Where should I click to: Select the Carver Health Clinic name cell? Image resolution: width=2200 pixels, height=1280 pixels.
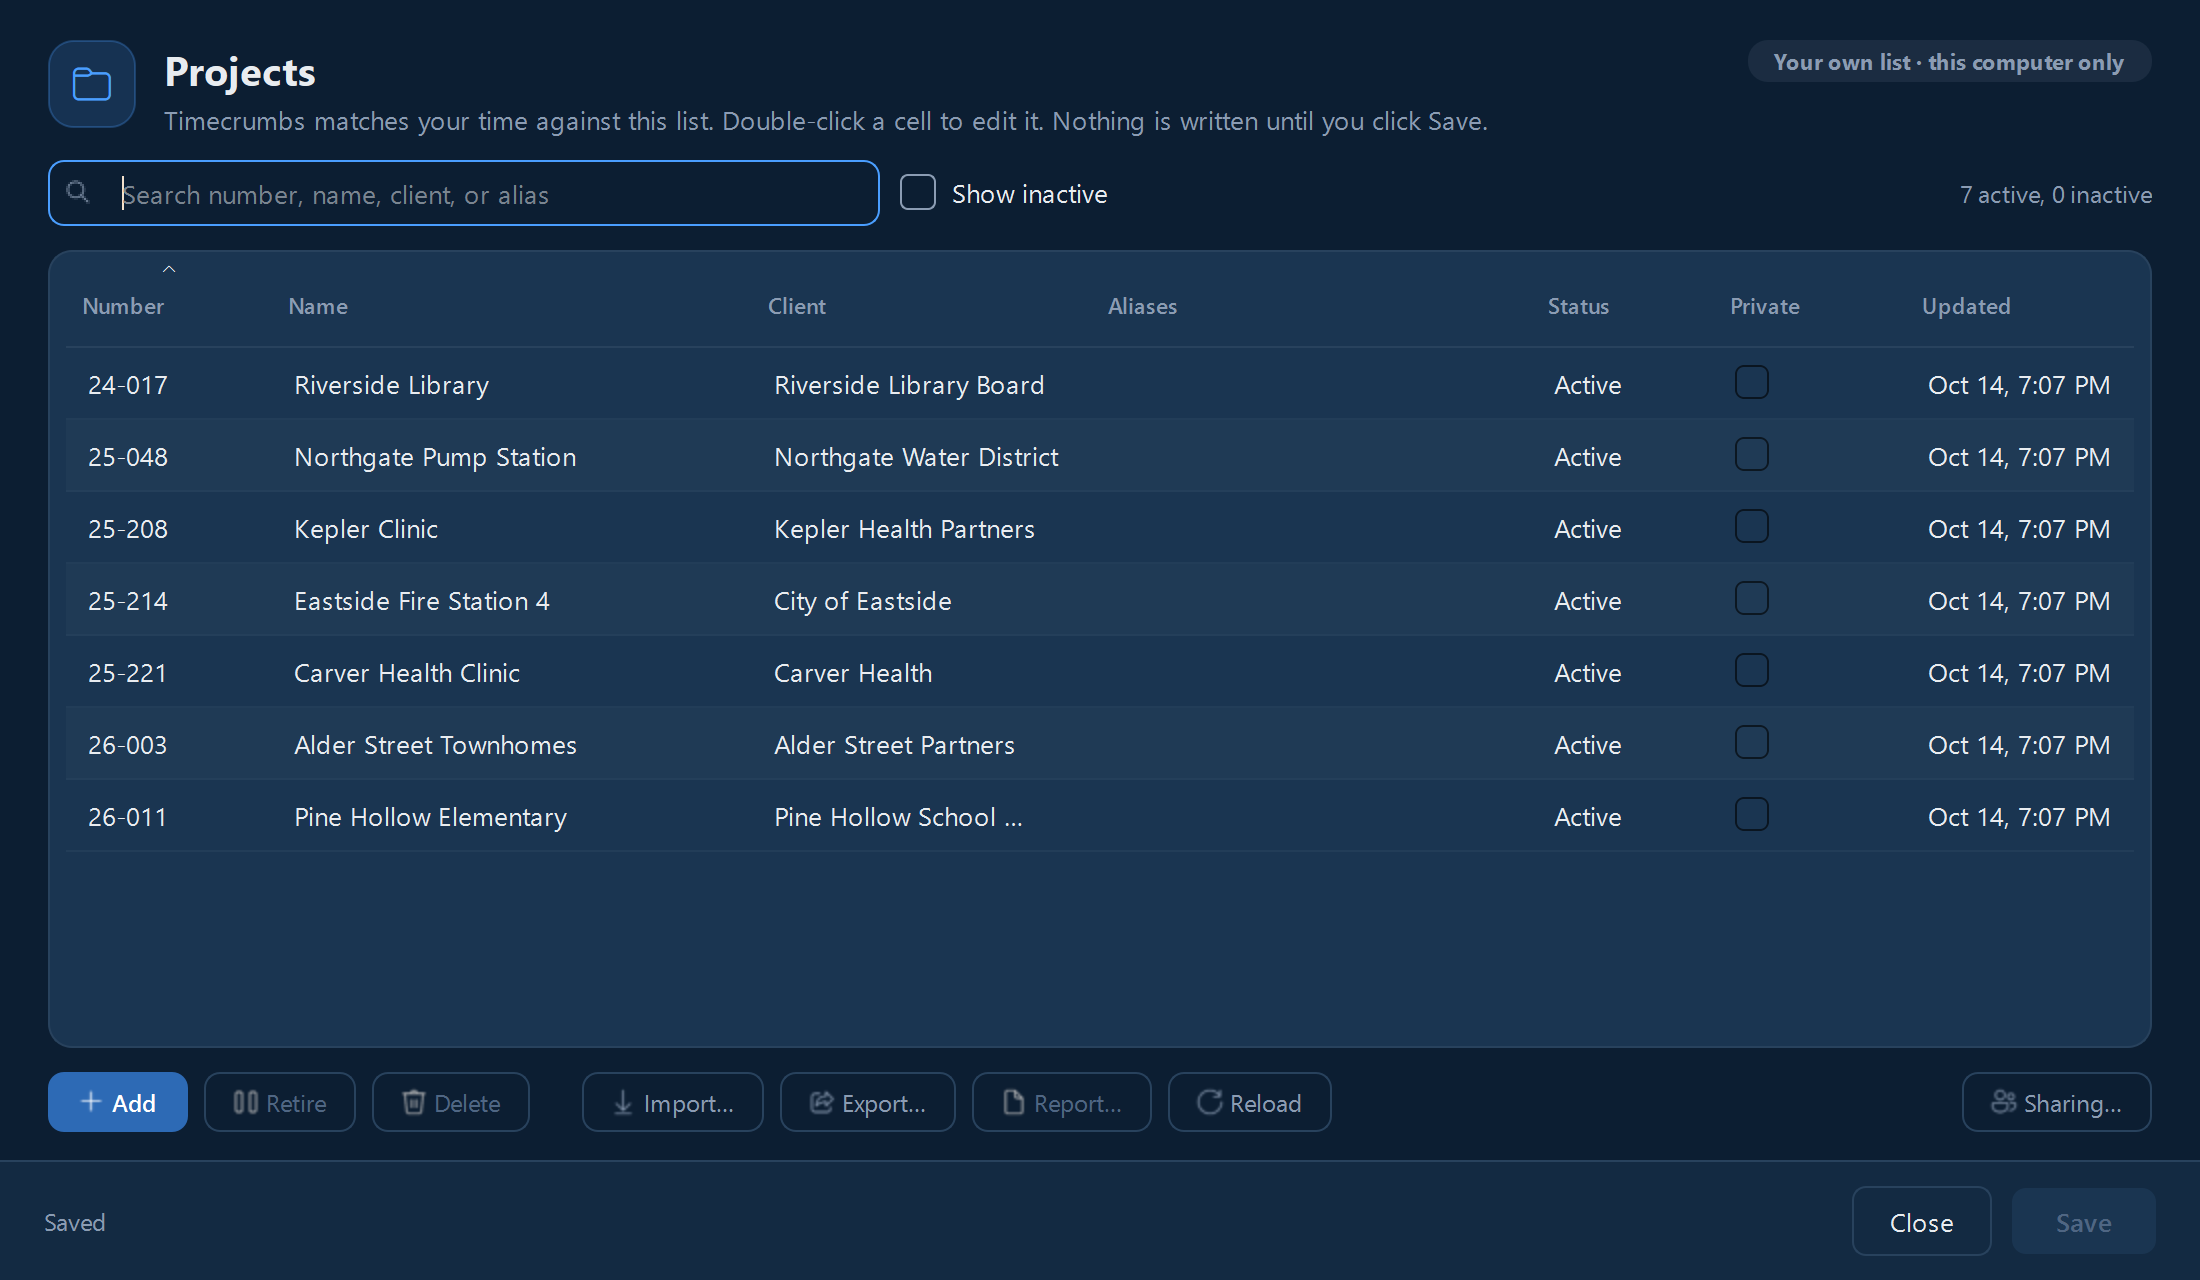407,674
